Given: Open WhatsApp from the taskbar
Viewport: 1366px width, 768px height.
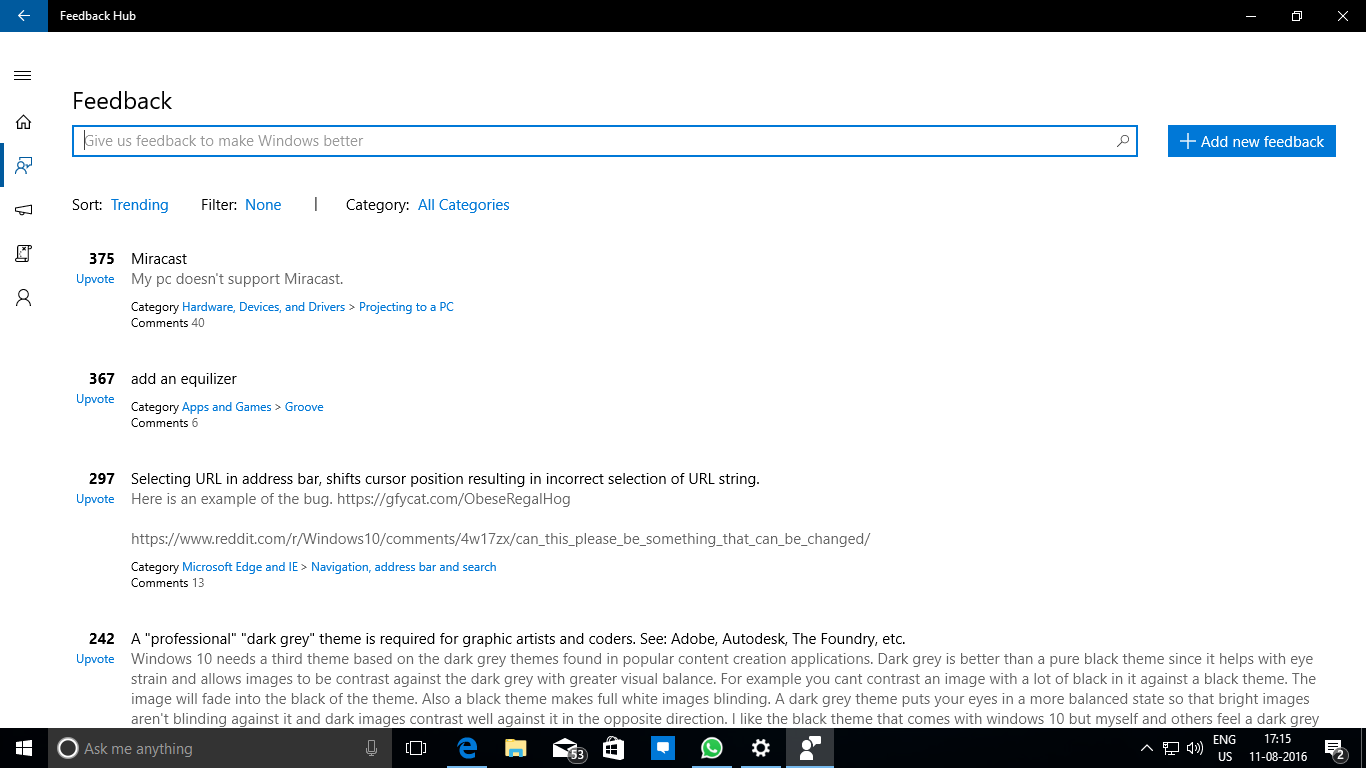Looking at the screenshot, I should tap(711, 748).
